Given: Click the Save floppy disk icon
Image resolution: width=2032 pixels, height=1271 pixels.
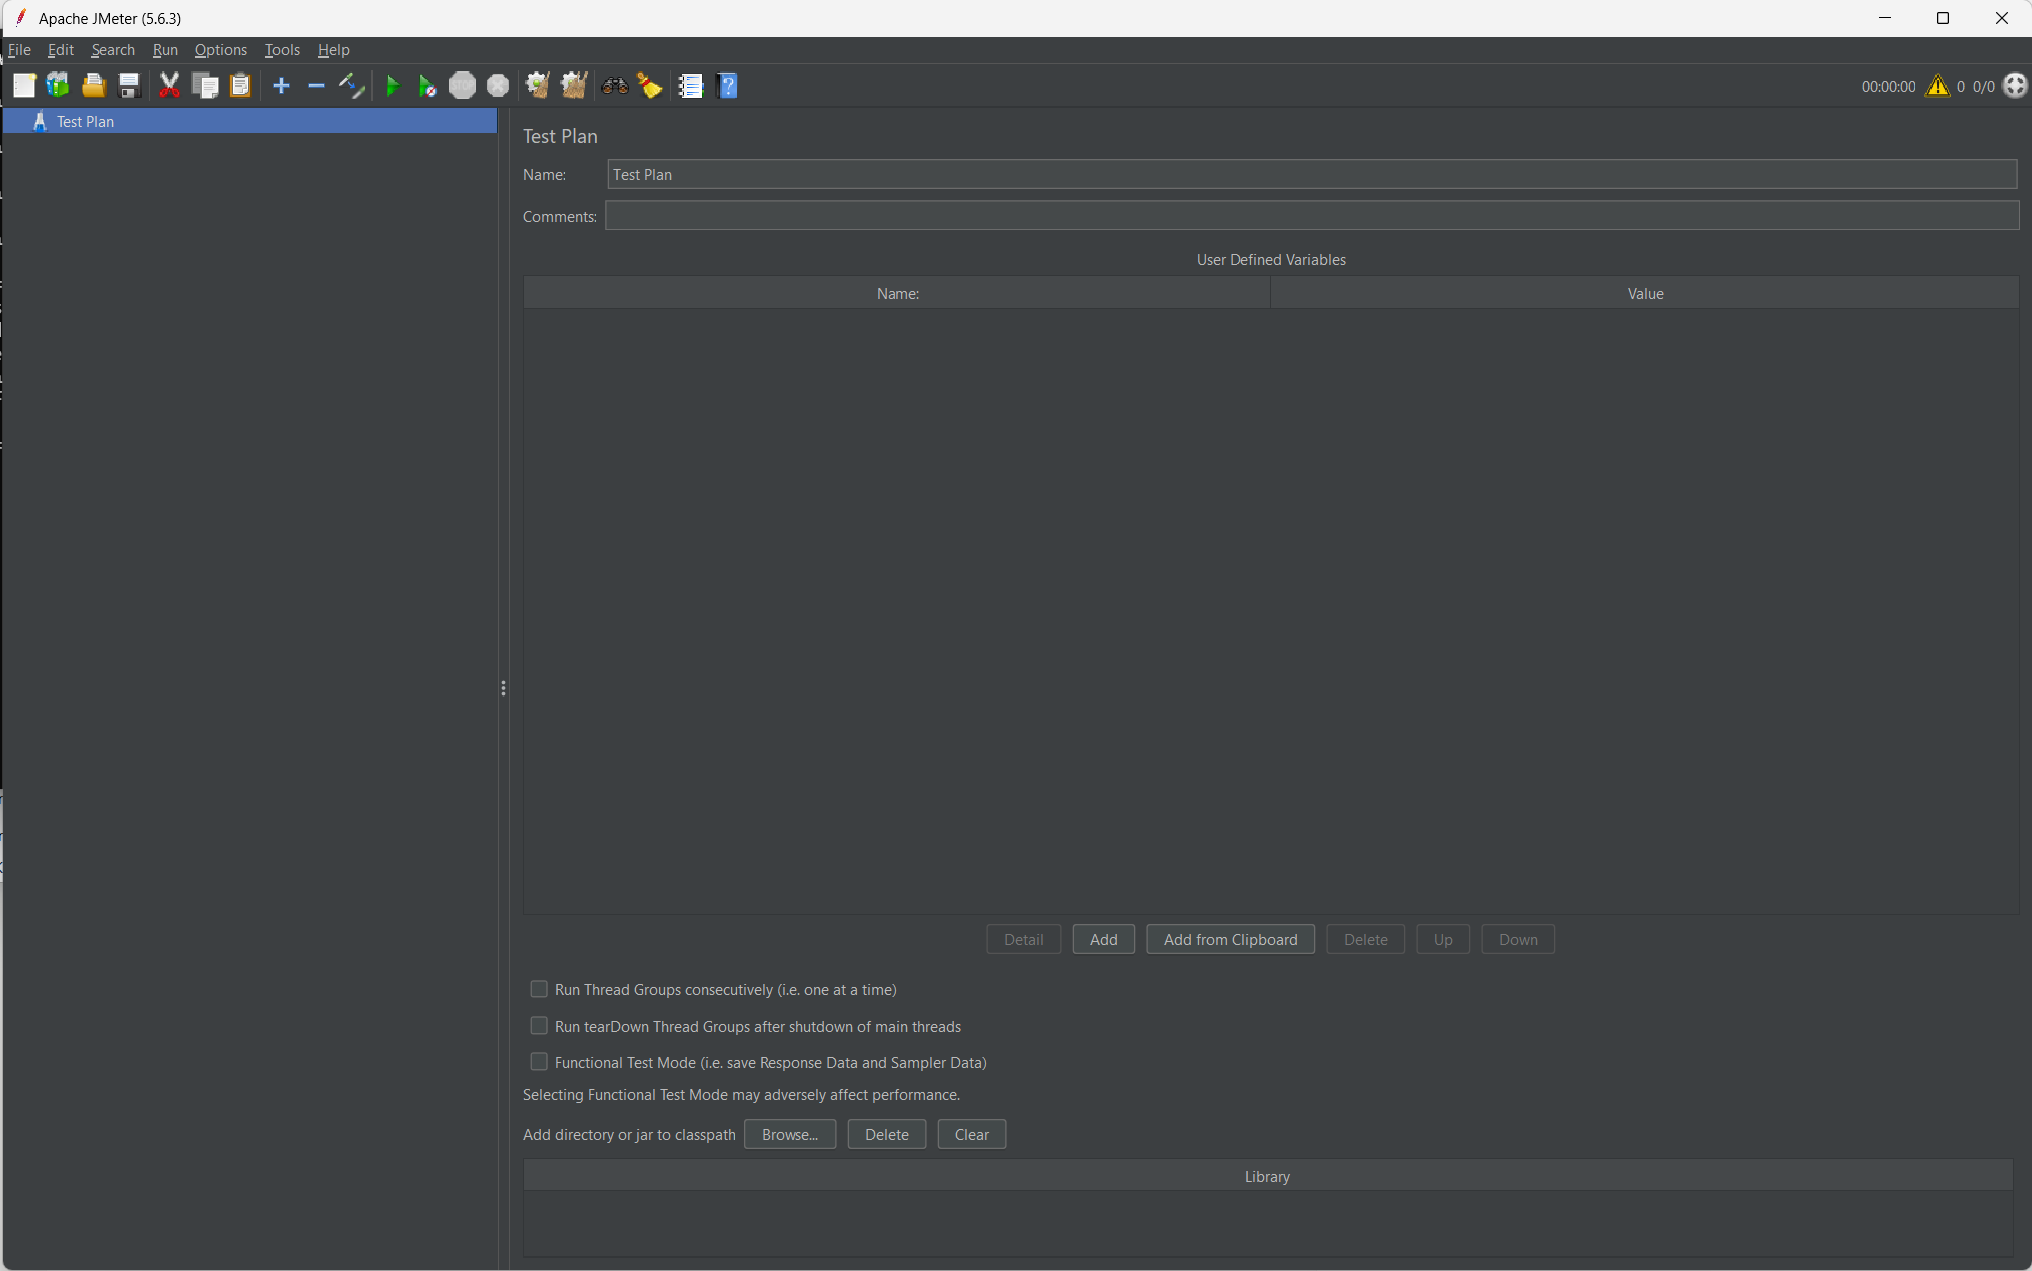Looking at the screenshot, I should point(129,86).
